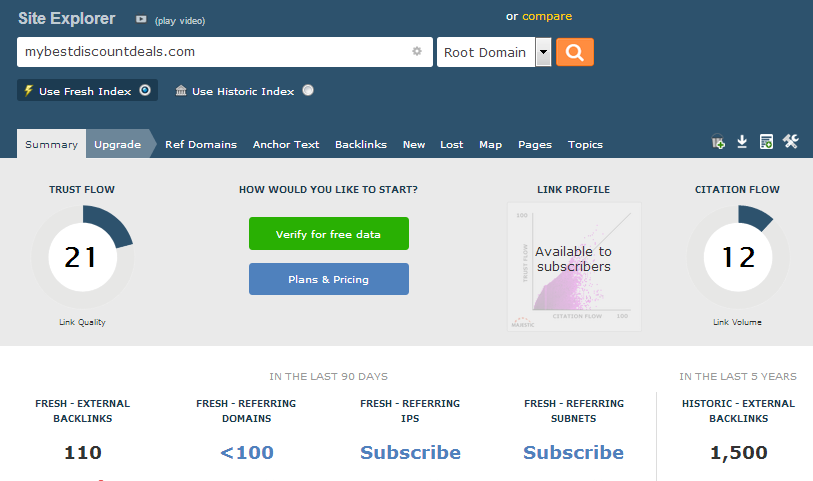
Task: Select the Use Fresh Index radio button
Action: coord(145,90)
